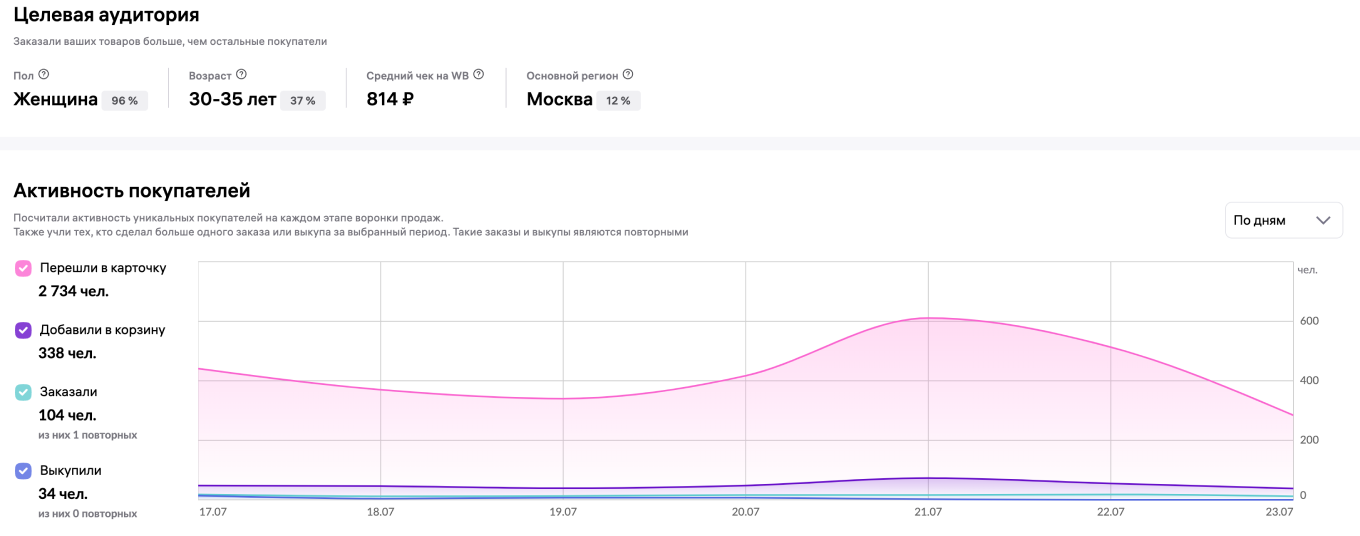
Task: Disable the Заказали series checkbox
Action: coord(23,392)
